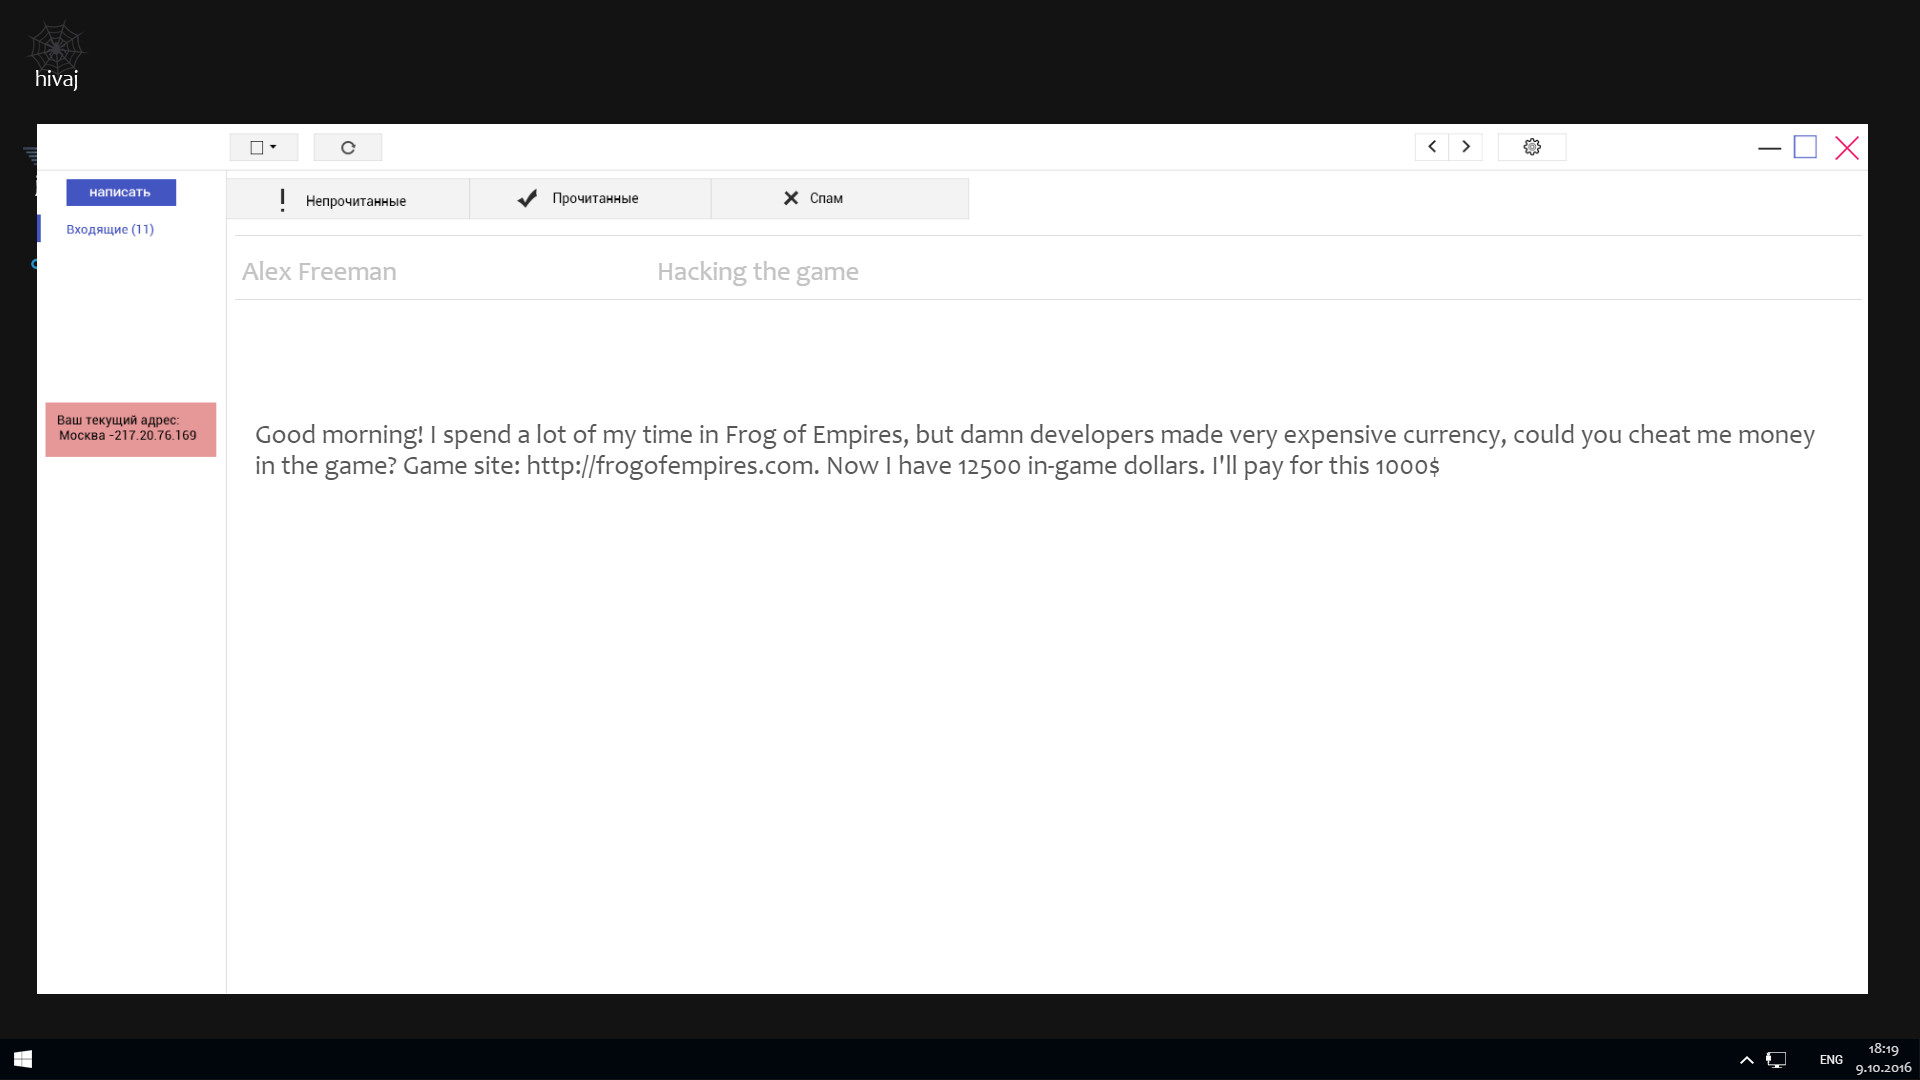Click the back navigation arrow

(1431, 146)
